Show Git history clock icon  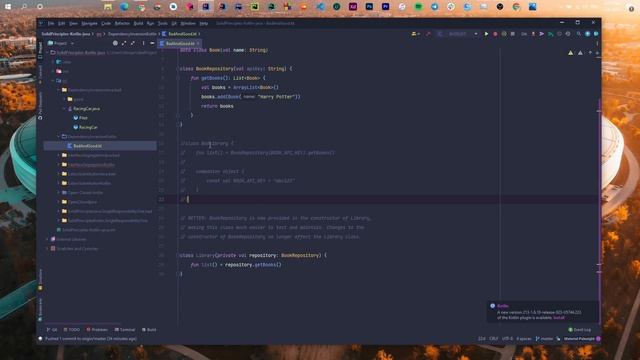(x=559, y=34)
